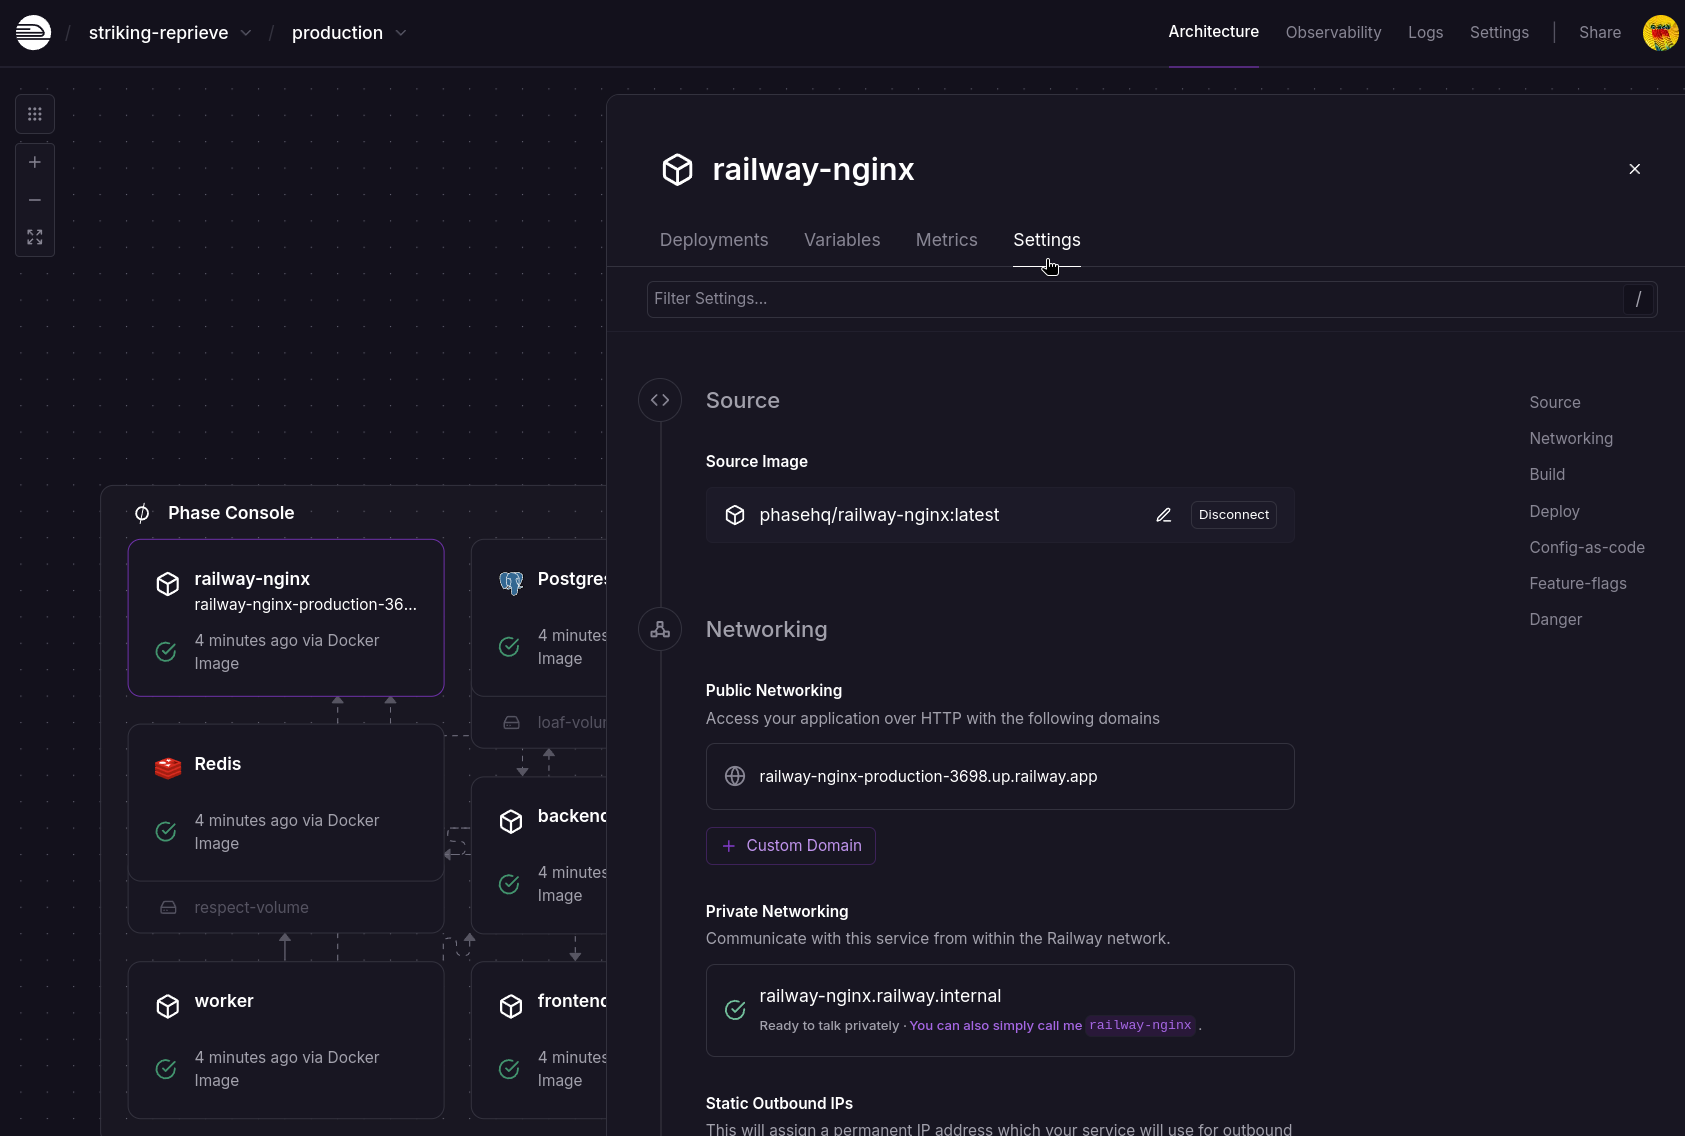
Task: Zoom in on the canvas
Action: pyautogui.click(x=35, y=162)
